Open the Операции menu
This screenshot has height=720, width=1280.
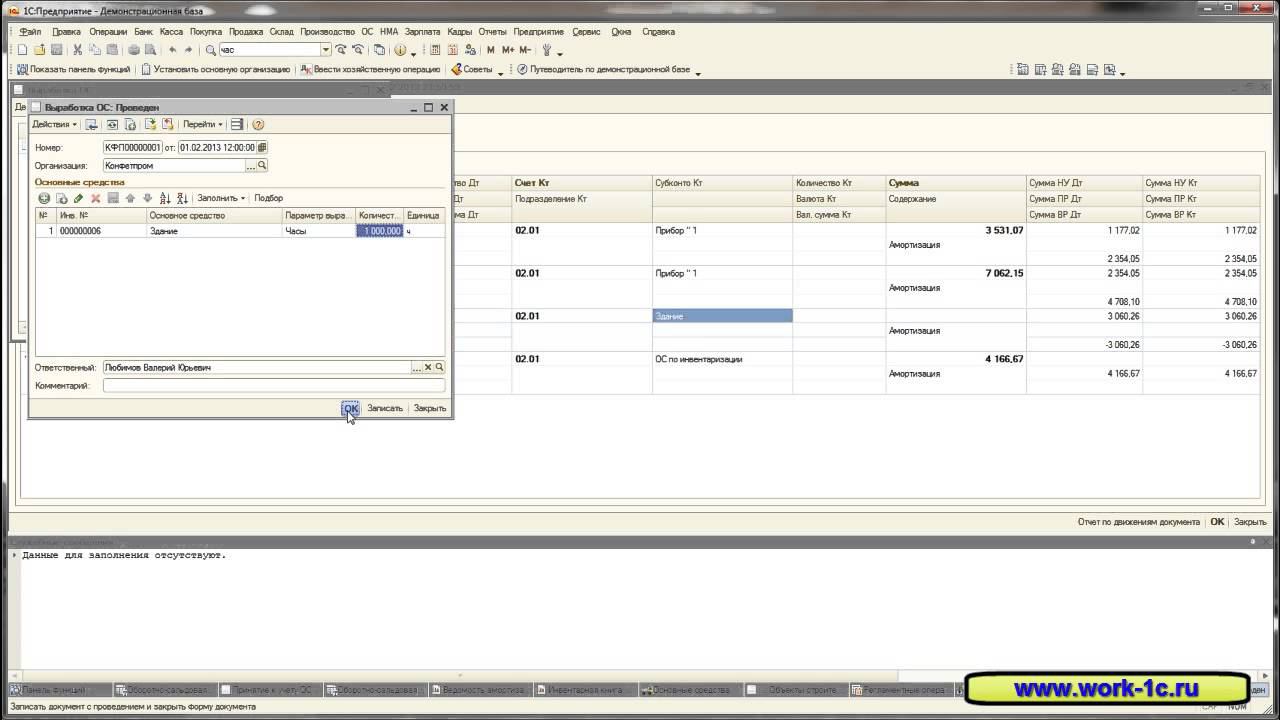(108, 31)
